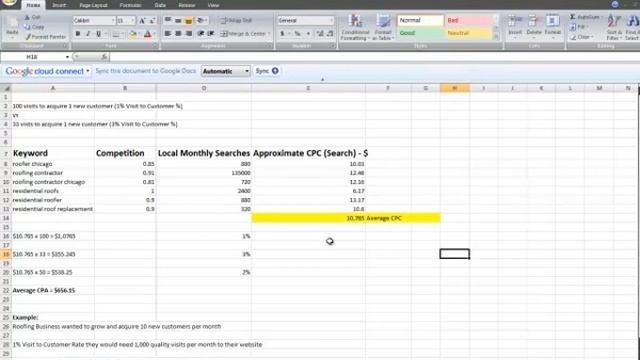Open the Clear eraser menu

click(581, 37)
